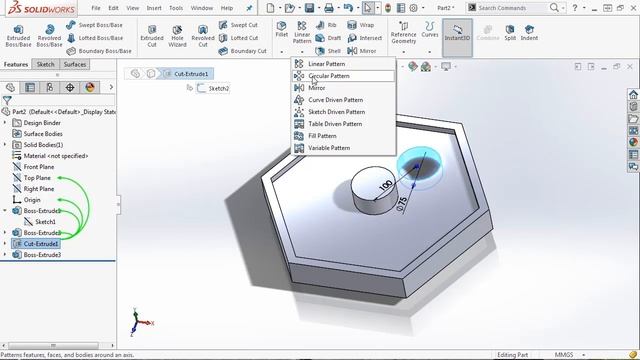Collapse the Boss-Extrude1 node
This screenshot has height=360, width=640.
(5, 211)
